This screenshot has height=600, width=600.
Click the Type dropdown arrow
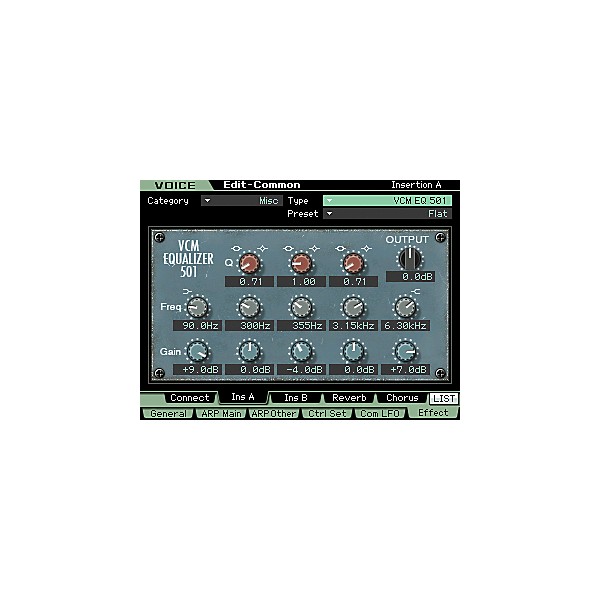tap(329, 201)
